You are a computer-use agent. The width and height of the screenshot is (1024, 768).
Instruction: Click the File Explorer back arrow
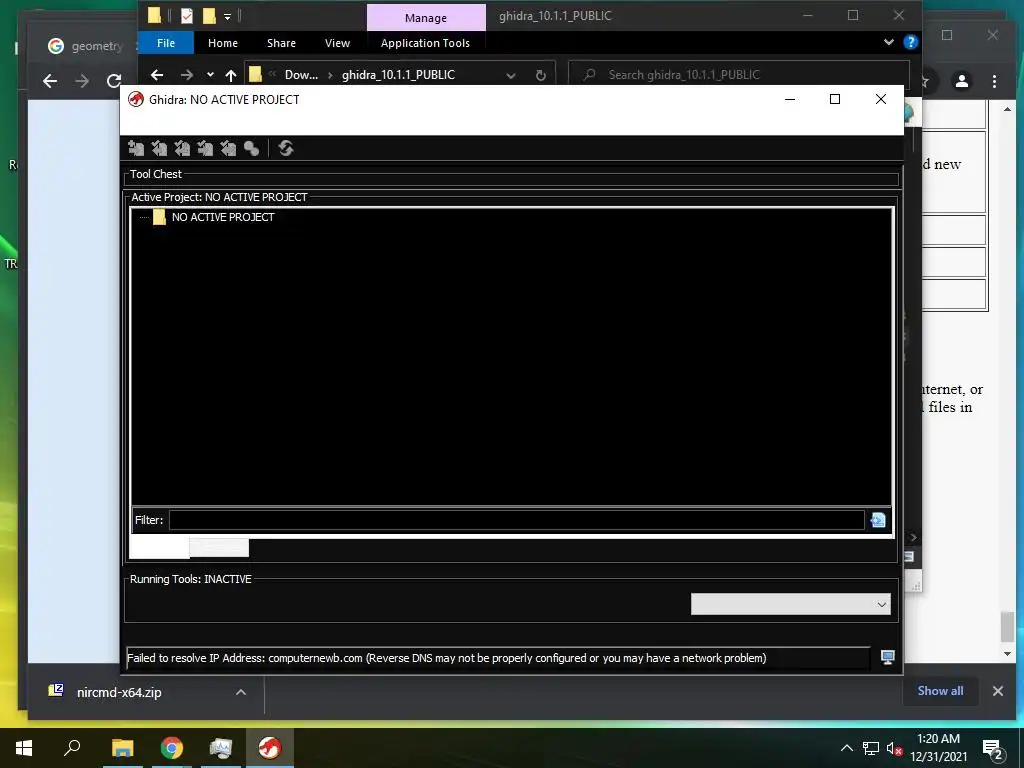pos(157,75)
